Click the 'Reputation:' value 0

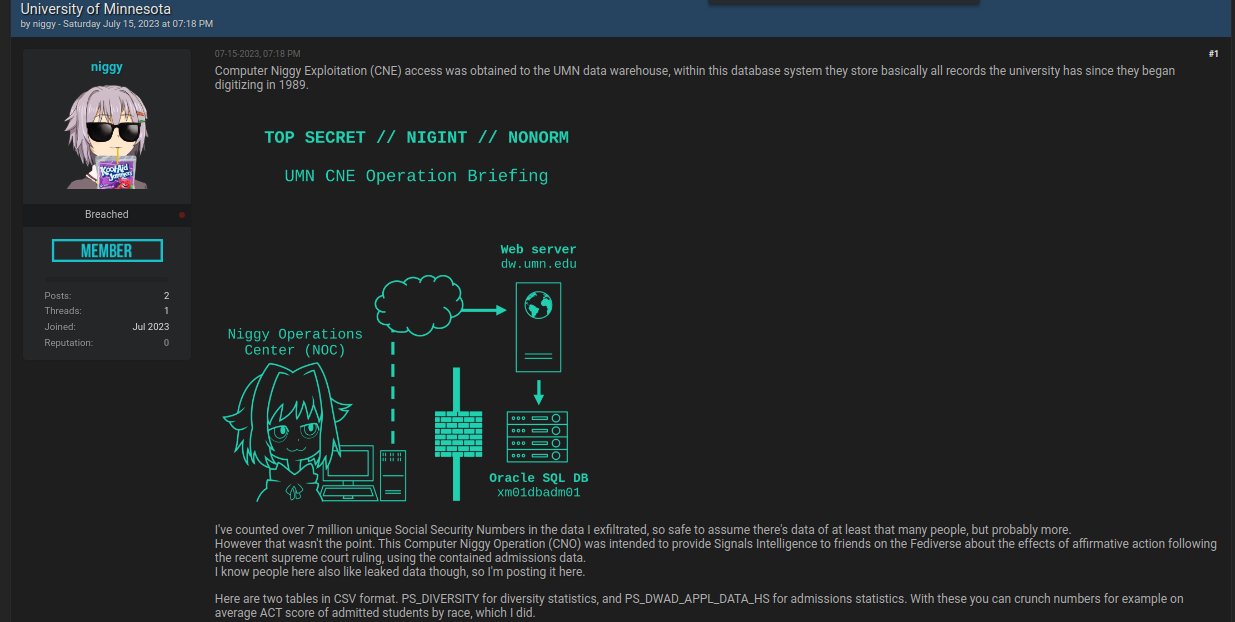pos(166,343)
